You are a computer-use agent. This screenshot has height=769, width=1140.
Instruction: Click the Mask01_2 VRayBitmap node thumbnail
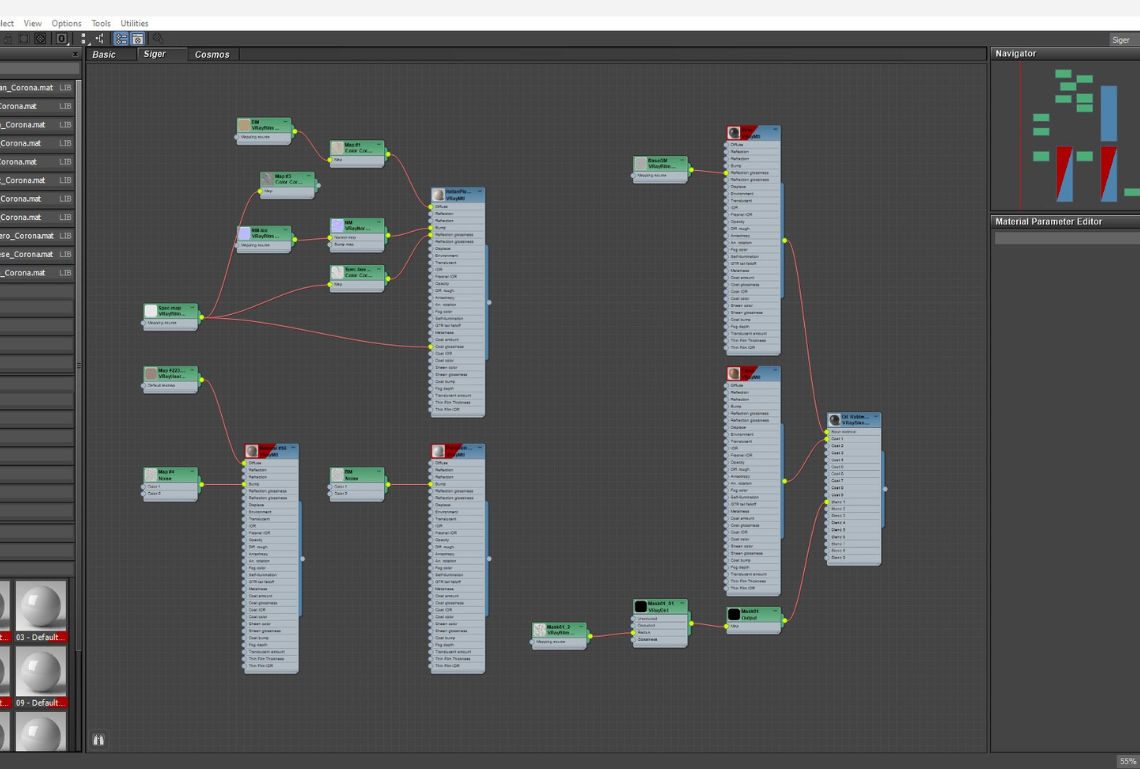pyautogui.click(x=539, y=629)
